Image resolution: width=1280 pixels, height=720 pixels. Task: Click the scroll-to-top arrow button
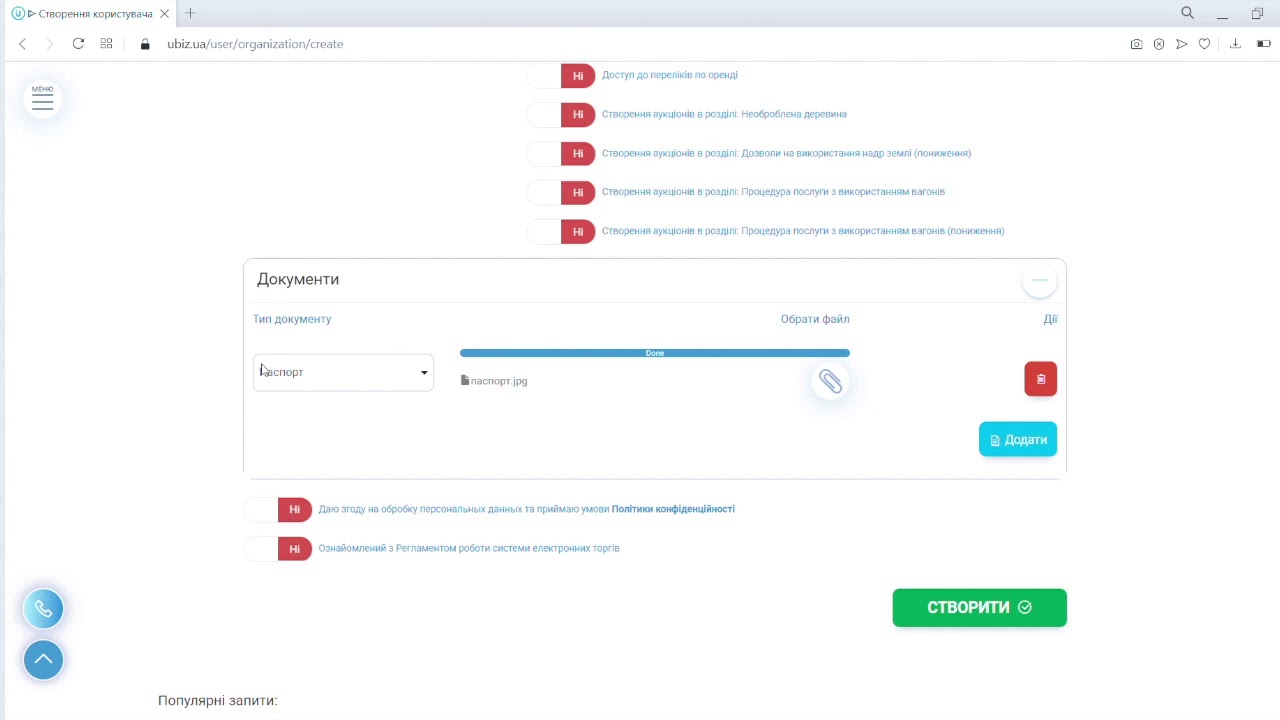[43, 660]
